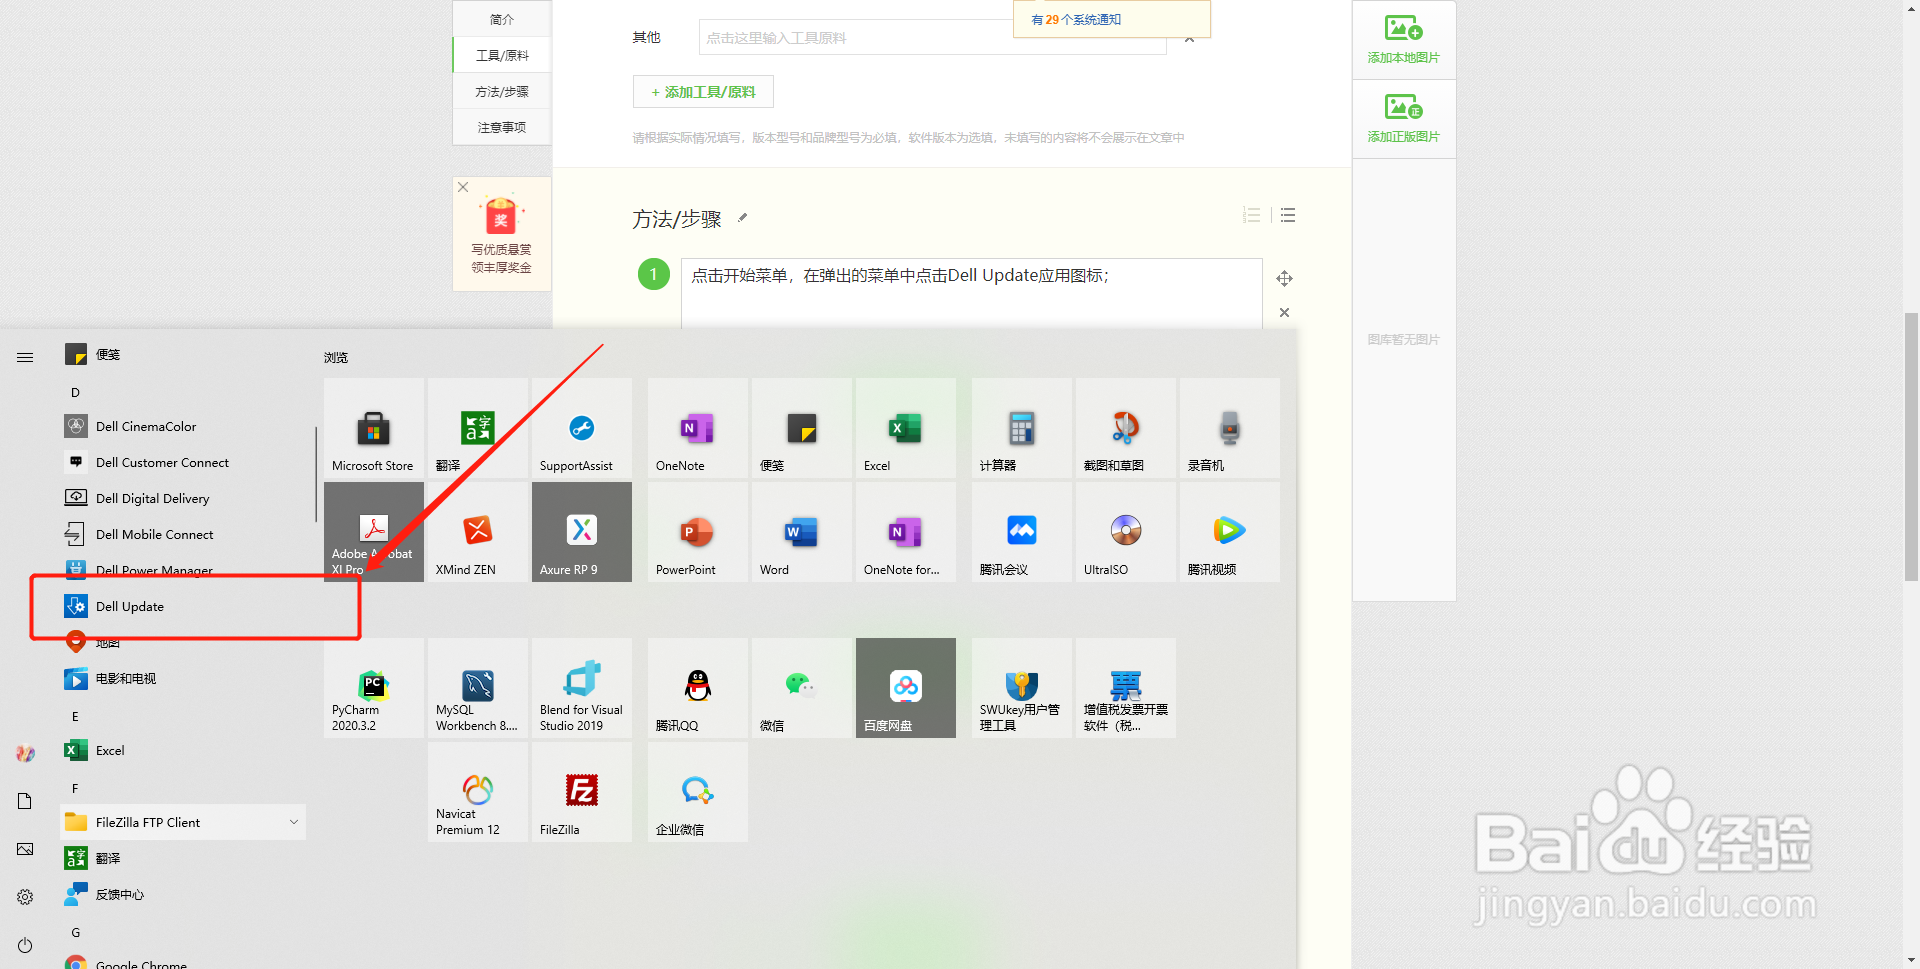1920x969 pixels.
Task: Open 便笺 at top of app list
Action: [183, 354]
